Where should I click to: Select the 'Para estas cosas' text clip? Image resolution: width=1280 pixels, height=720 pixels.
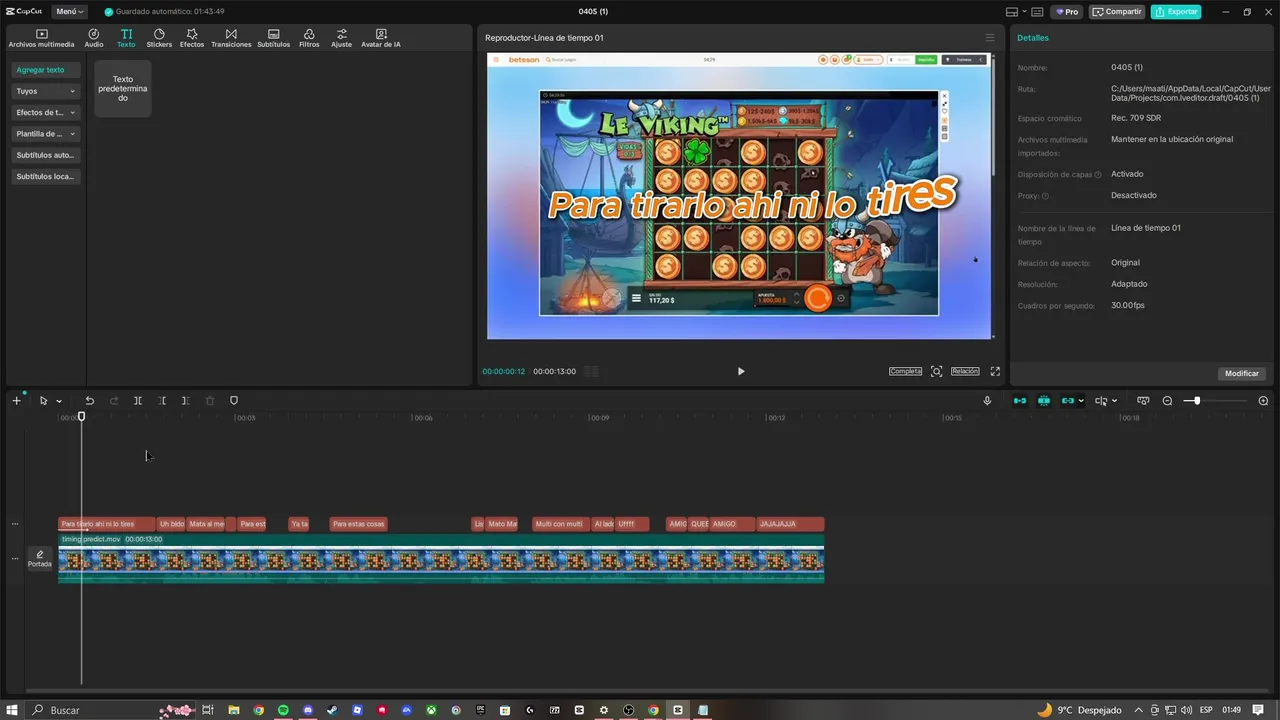(359, 524)
